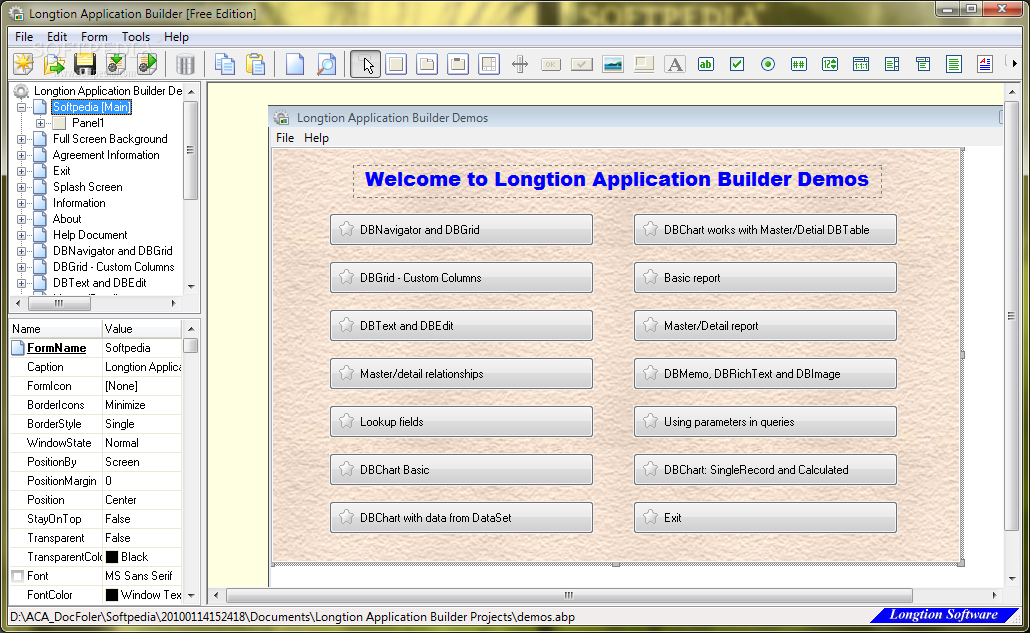Select the splitter cross tool
Screen dimensions: 1030x633
520,64
